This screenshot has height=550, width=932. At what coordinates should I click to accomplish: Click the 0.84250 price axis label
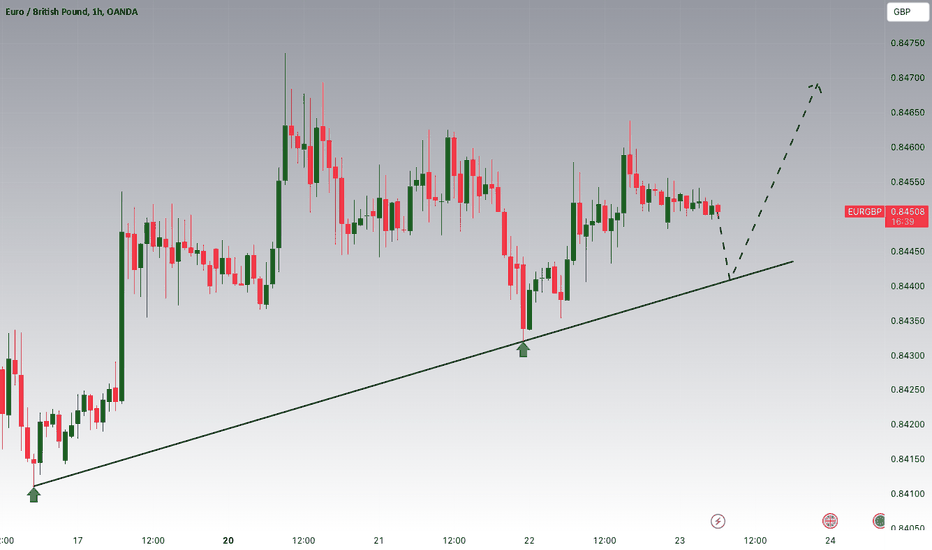tap(907, 390)
